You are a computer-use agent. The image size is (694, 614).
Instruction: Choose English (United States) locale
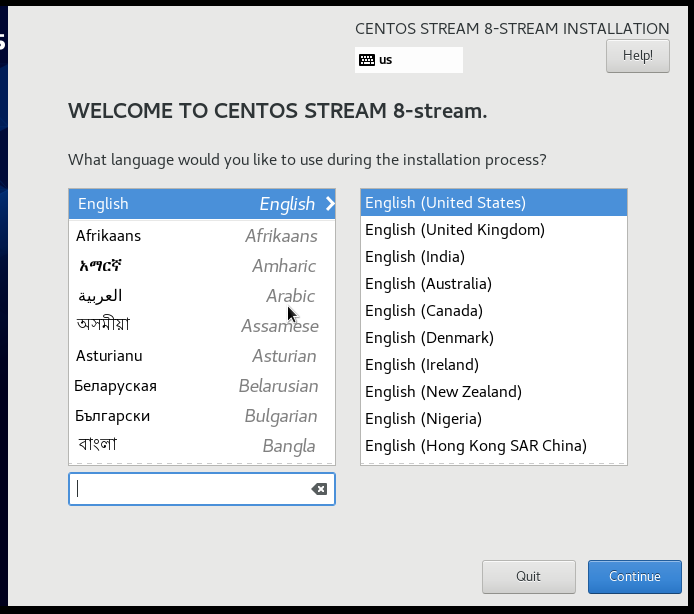point(494,203)
